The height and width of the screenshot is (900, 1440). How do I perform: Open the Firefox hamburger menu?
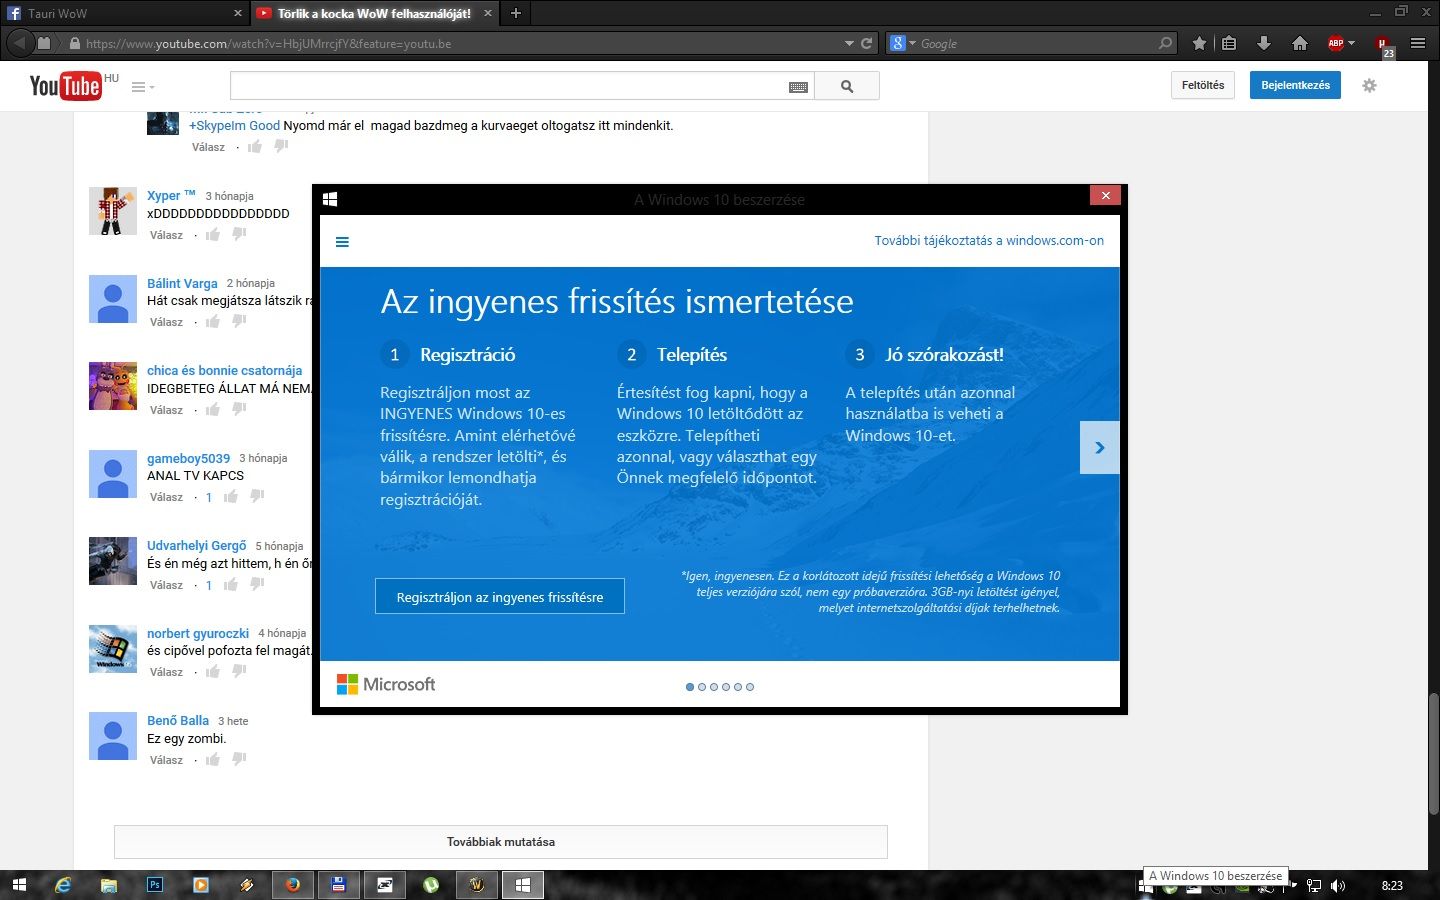coord(1418,43)
